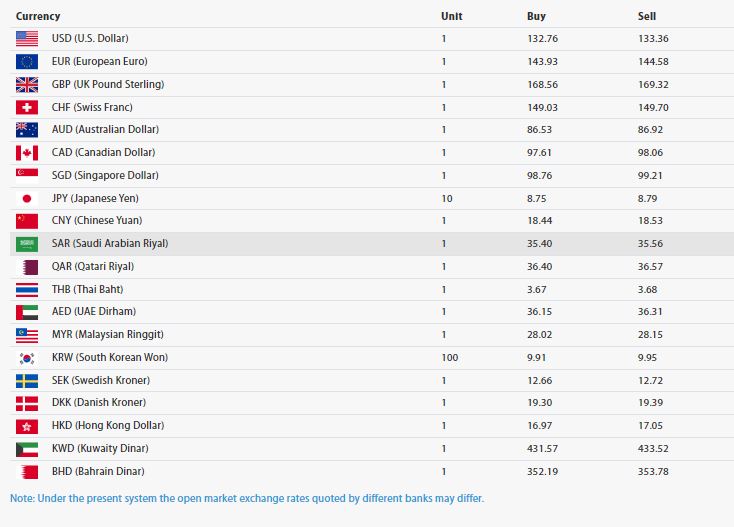Click the UK Pound Sterling flag icon
This screenshot has width=734, height=527.
[27, 84]
